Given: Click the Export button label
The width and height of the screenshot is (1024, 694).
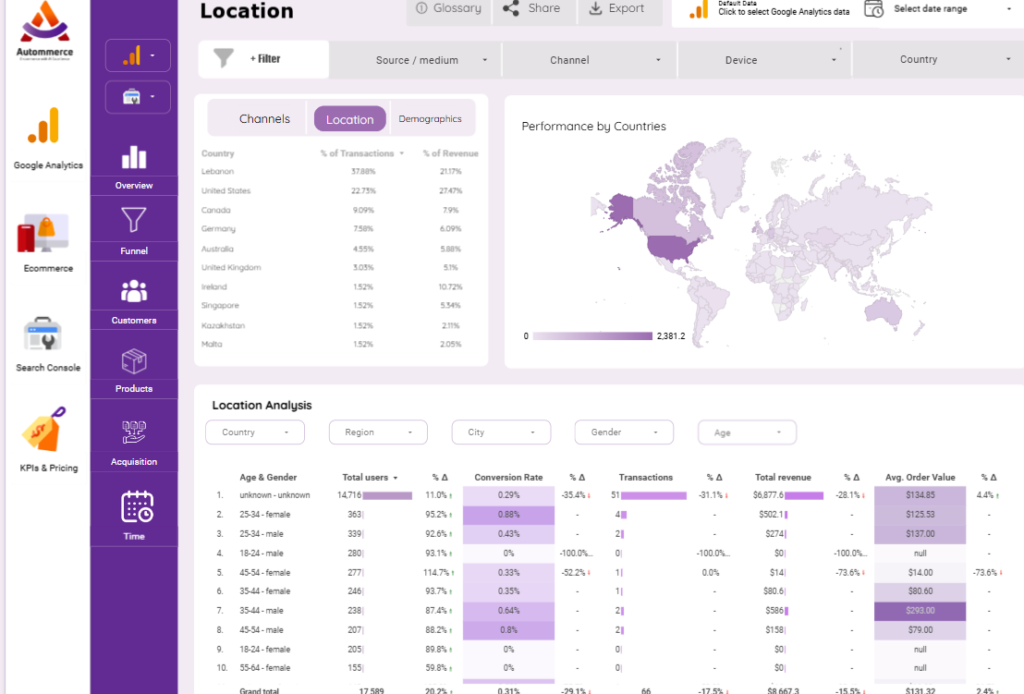Looking at the screenshot, I should click(626, 8).
